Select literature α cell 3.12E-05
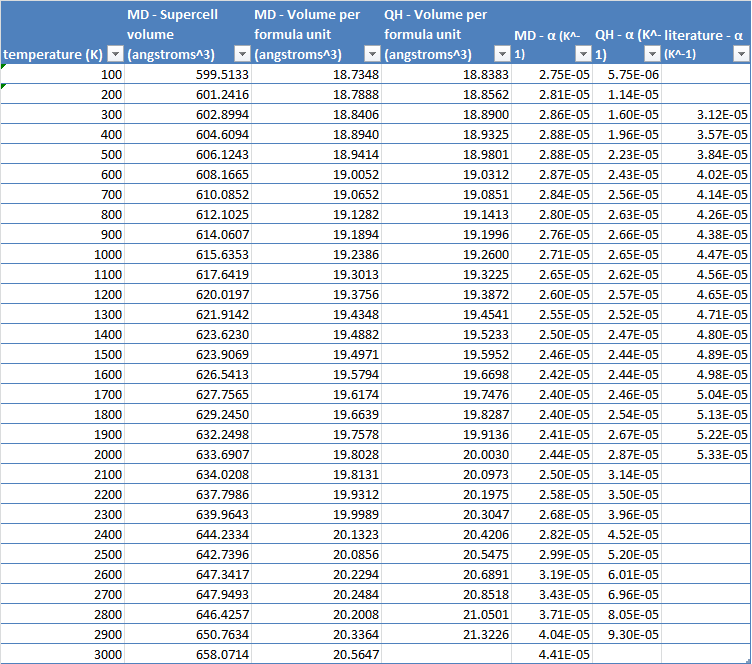The image size is (752, 664). point(706,115)
